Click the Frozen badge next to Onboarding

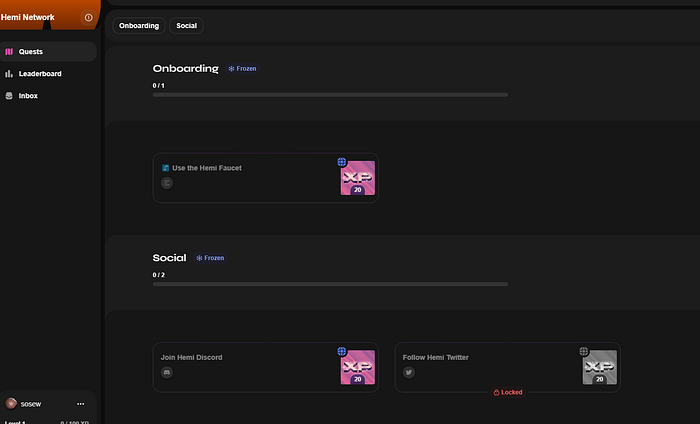[x=242, y=69]
